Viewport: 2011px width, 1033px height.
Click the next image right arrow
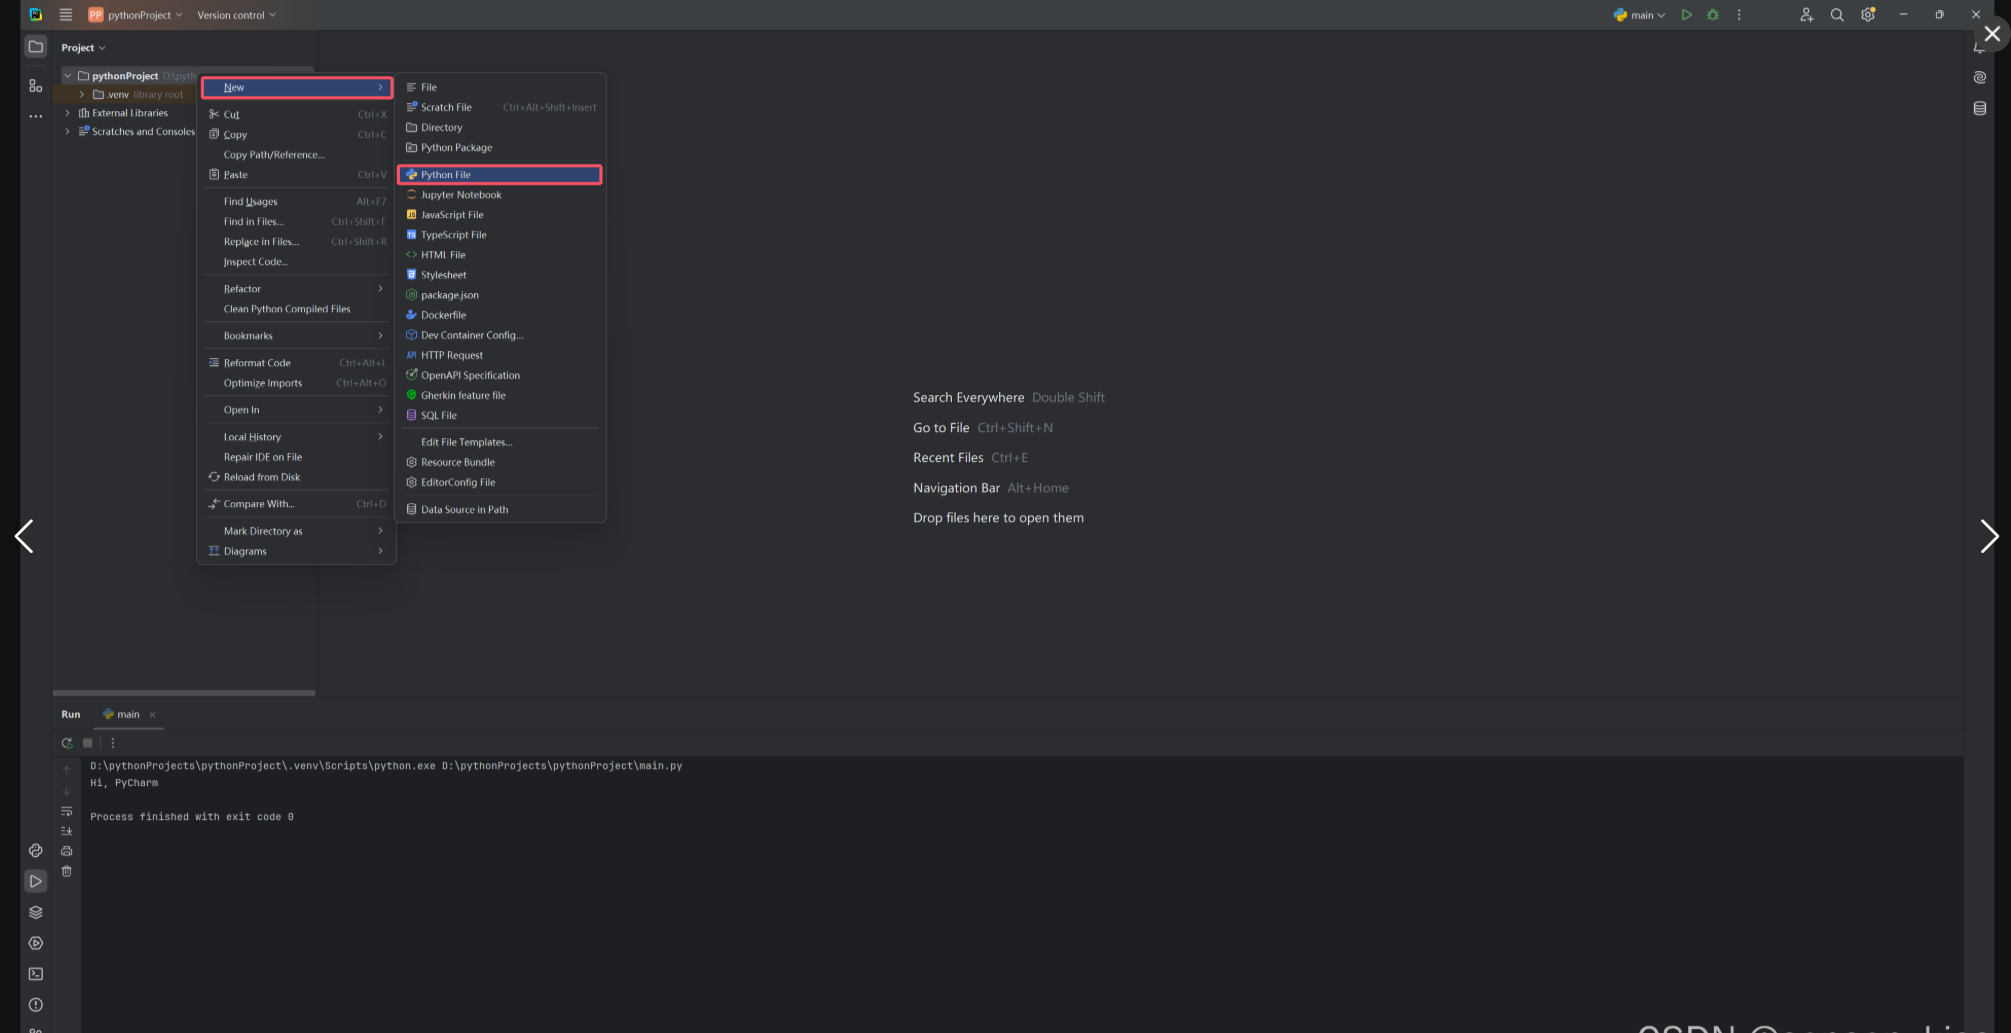[x=1988, y=537]
